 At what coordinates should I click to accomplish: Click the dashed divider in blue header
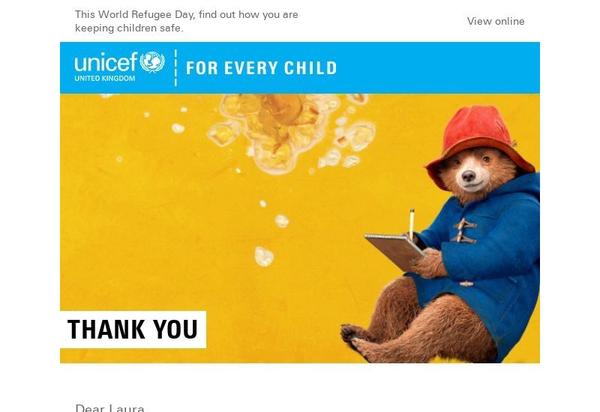(176, 68)
